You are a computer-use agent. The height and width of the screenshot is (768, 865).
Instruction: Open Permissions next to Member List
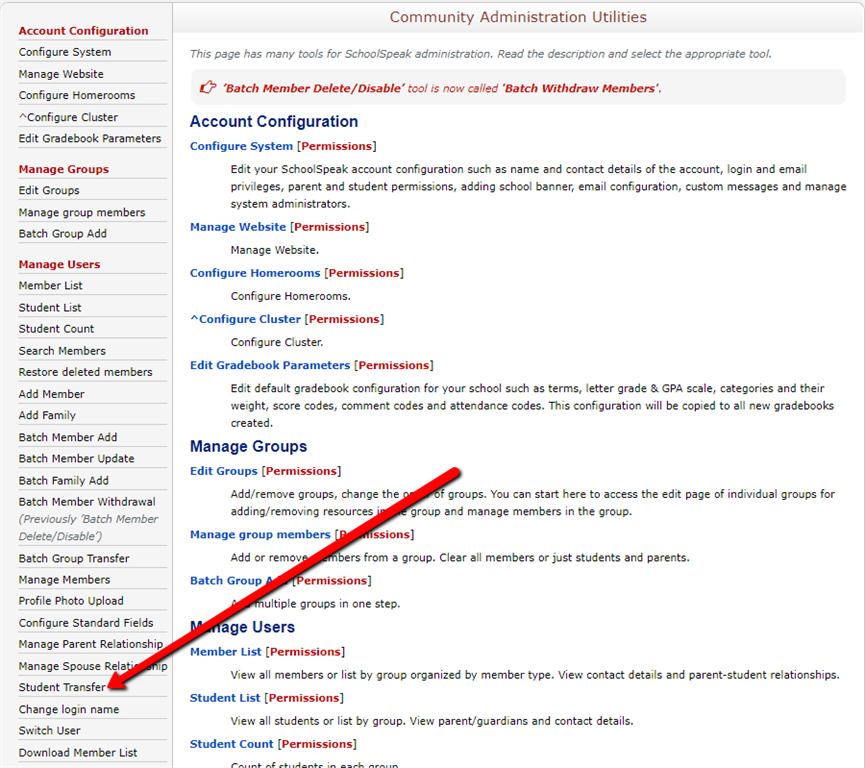pos(305,652)
